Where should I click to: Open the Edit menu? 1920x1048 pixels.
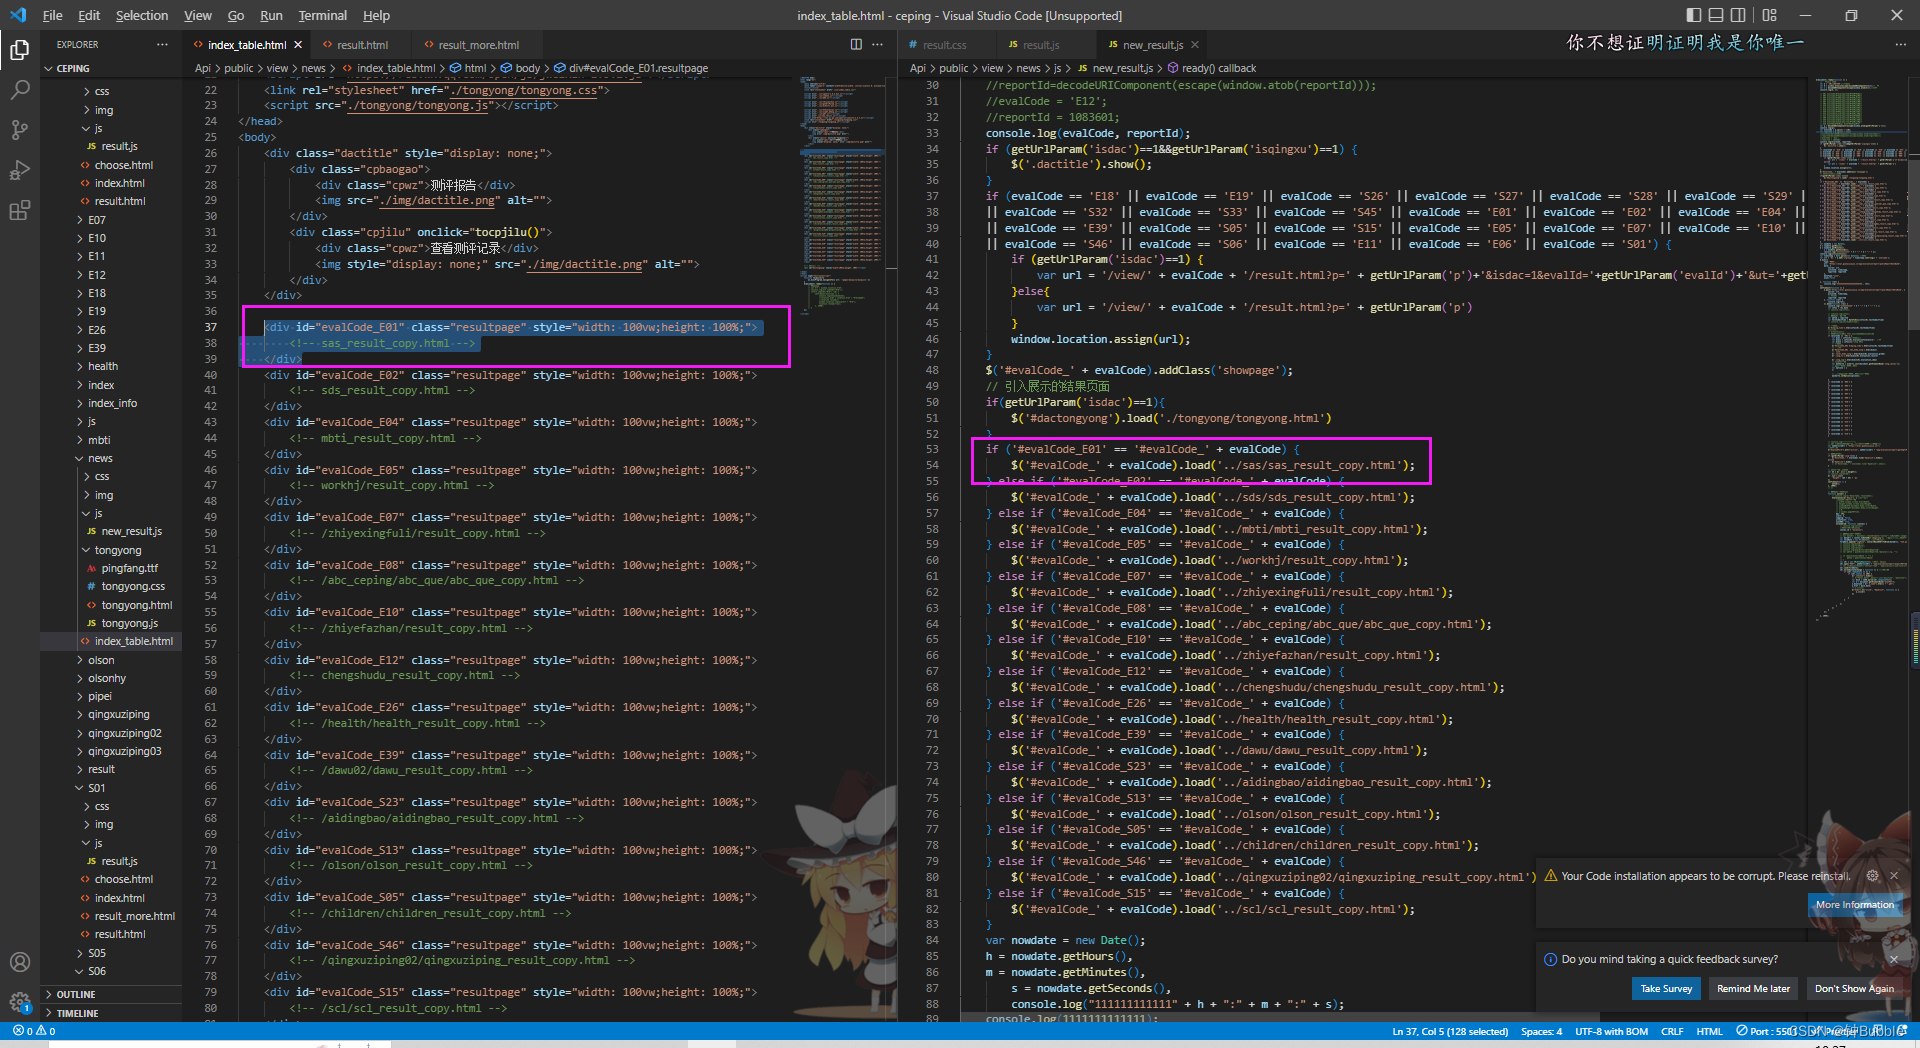tap(89, 15)
